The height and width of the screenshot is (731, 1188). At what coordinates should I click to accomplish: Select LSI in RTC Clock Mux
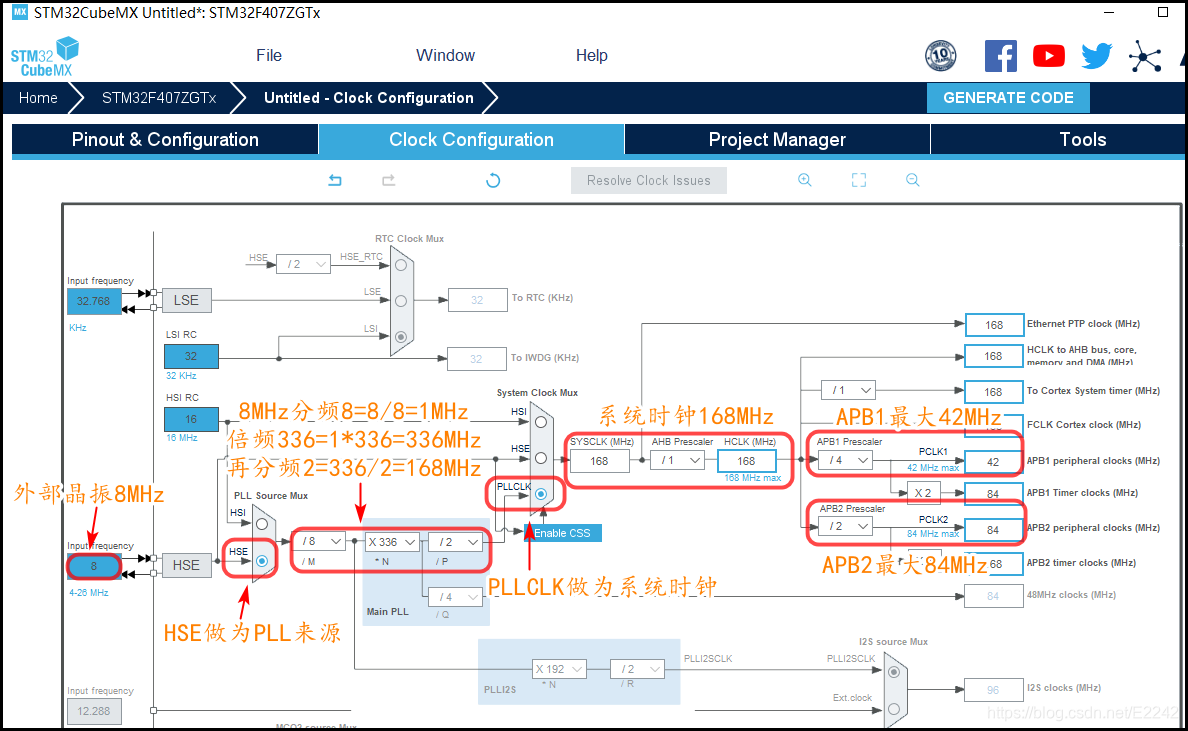point(401,336)
